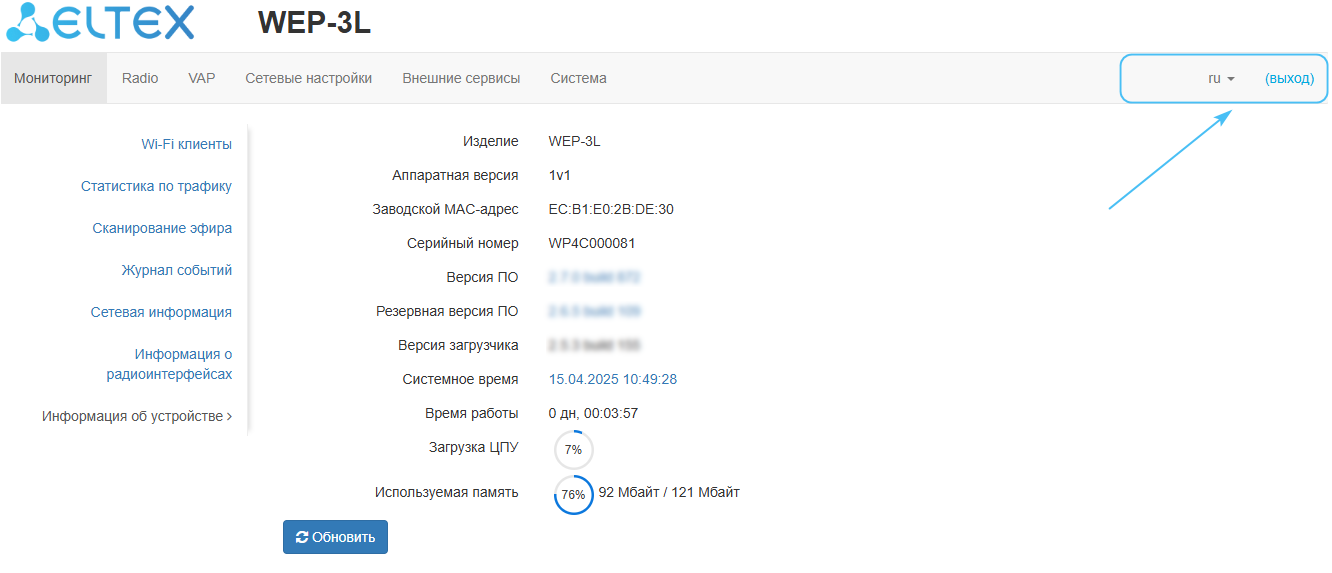
Task: Select the Система tab
Action: (578, 78)
